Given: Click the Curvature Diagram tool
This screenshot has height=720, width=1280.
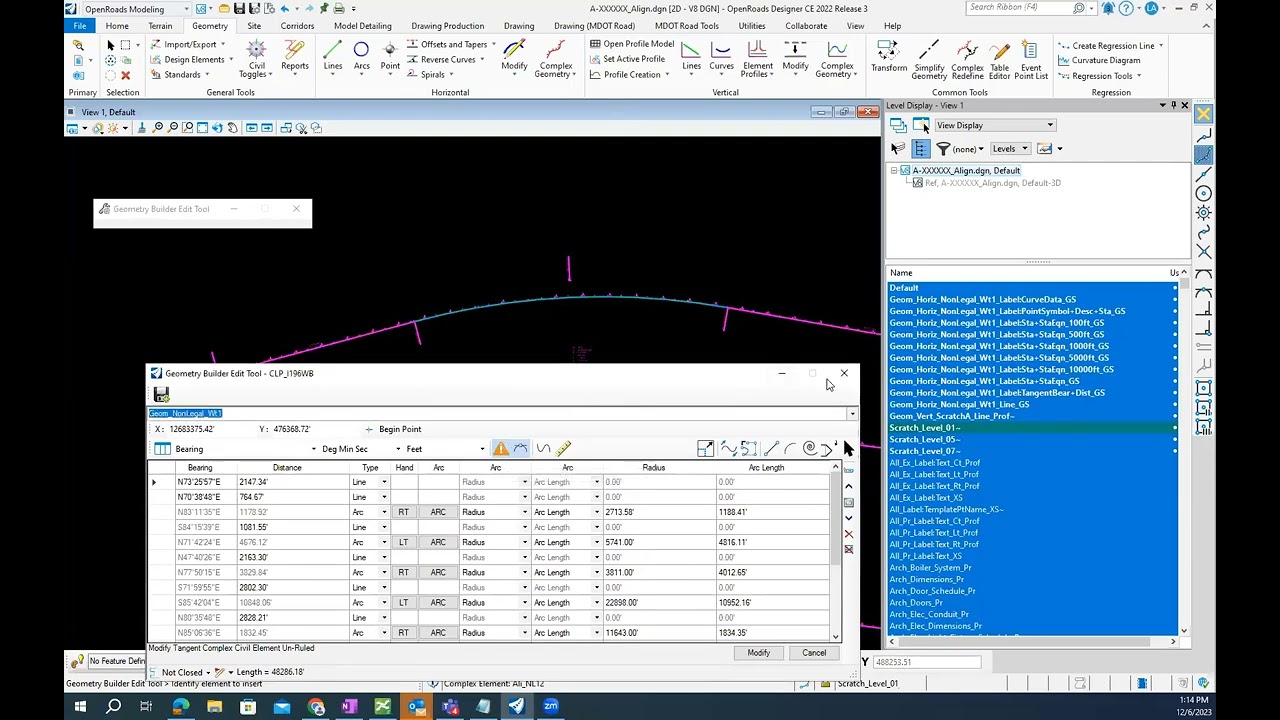Looking at the screenshot, I should click(1099, 60).
